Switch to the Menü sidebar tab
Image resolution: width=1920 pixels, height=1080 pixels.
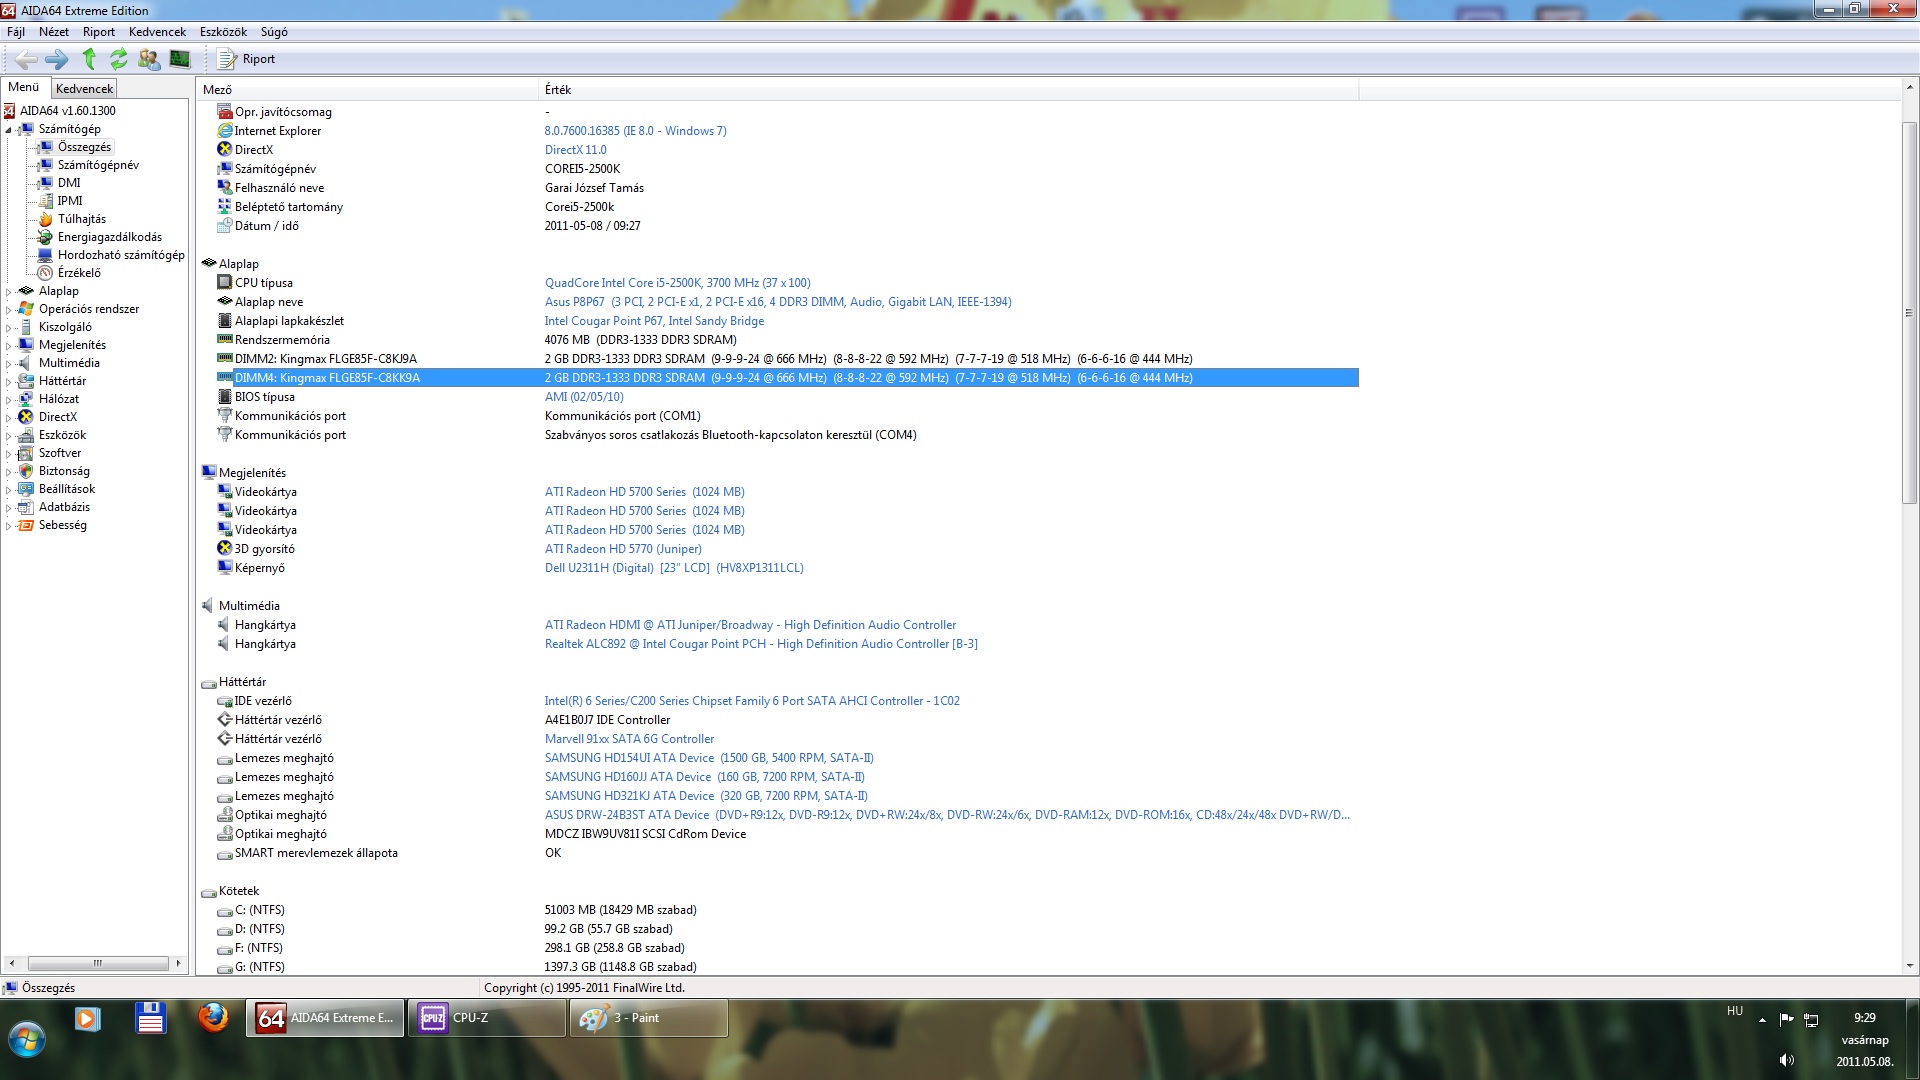(x=24, y=87)
